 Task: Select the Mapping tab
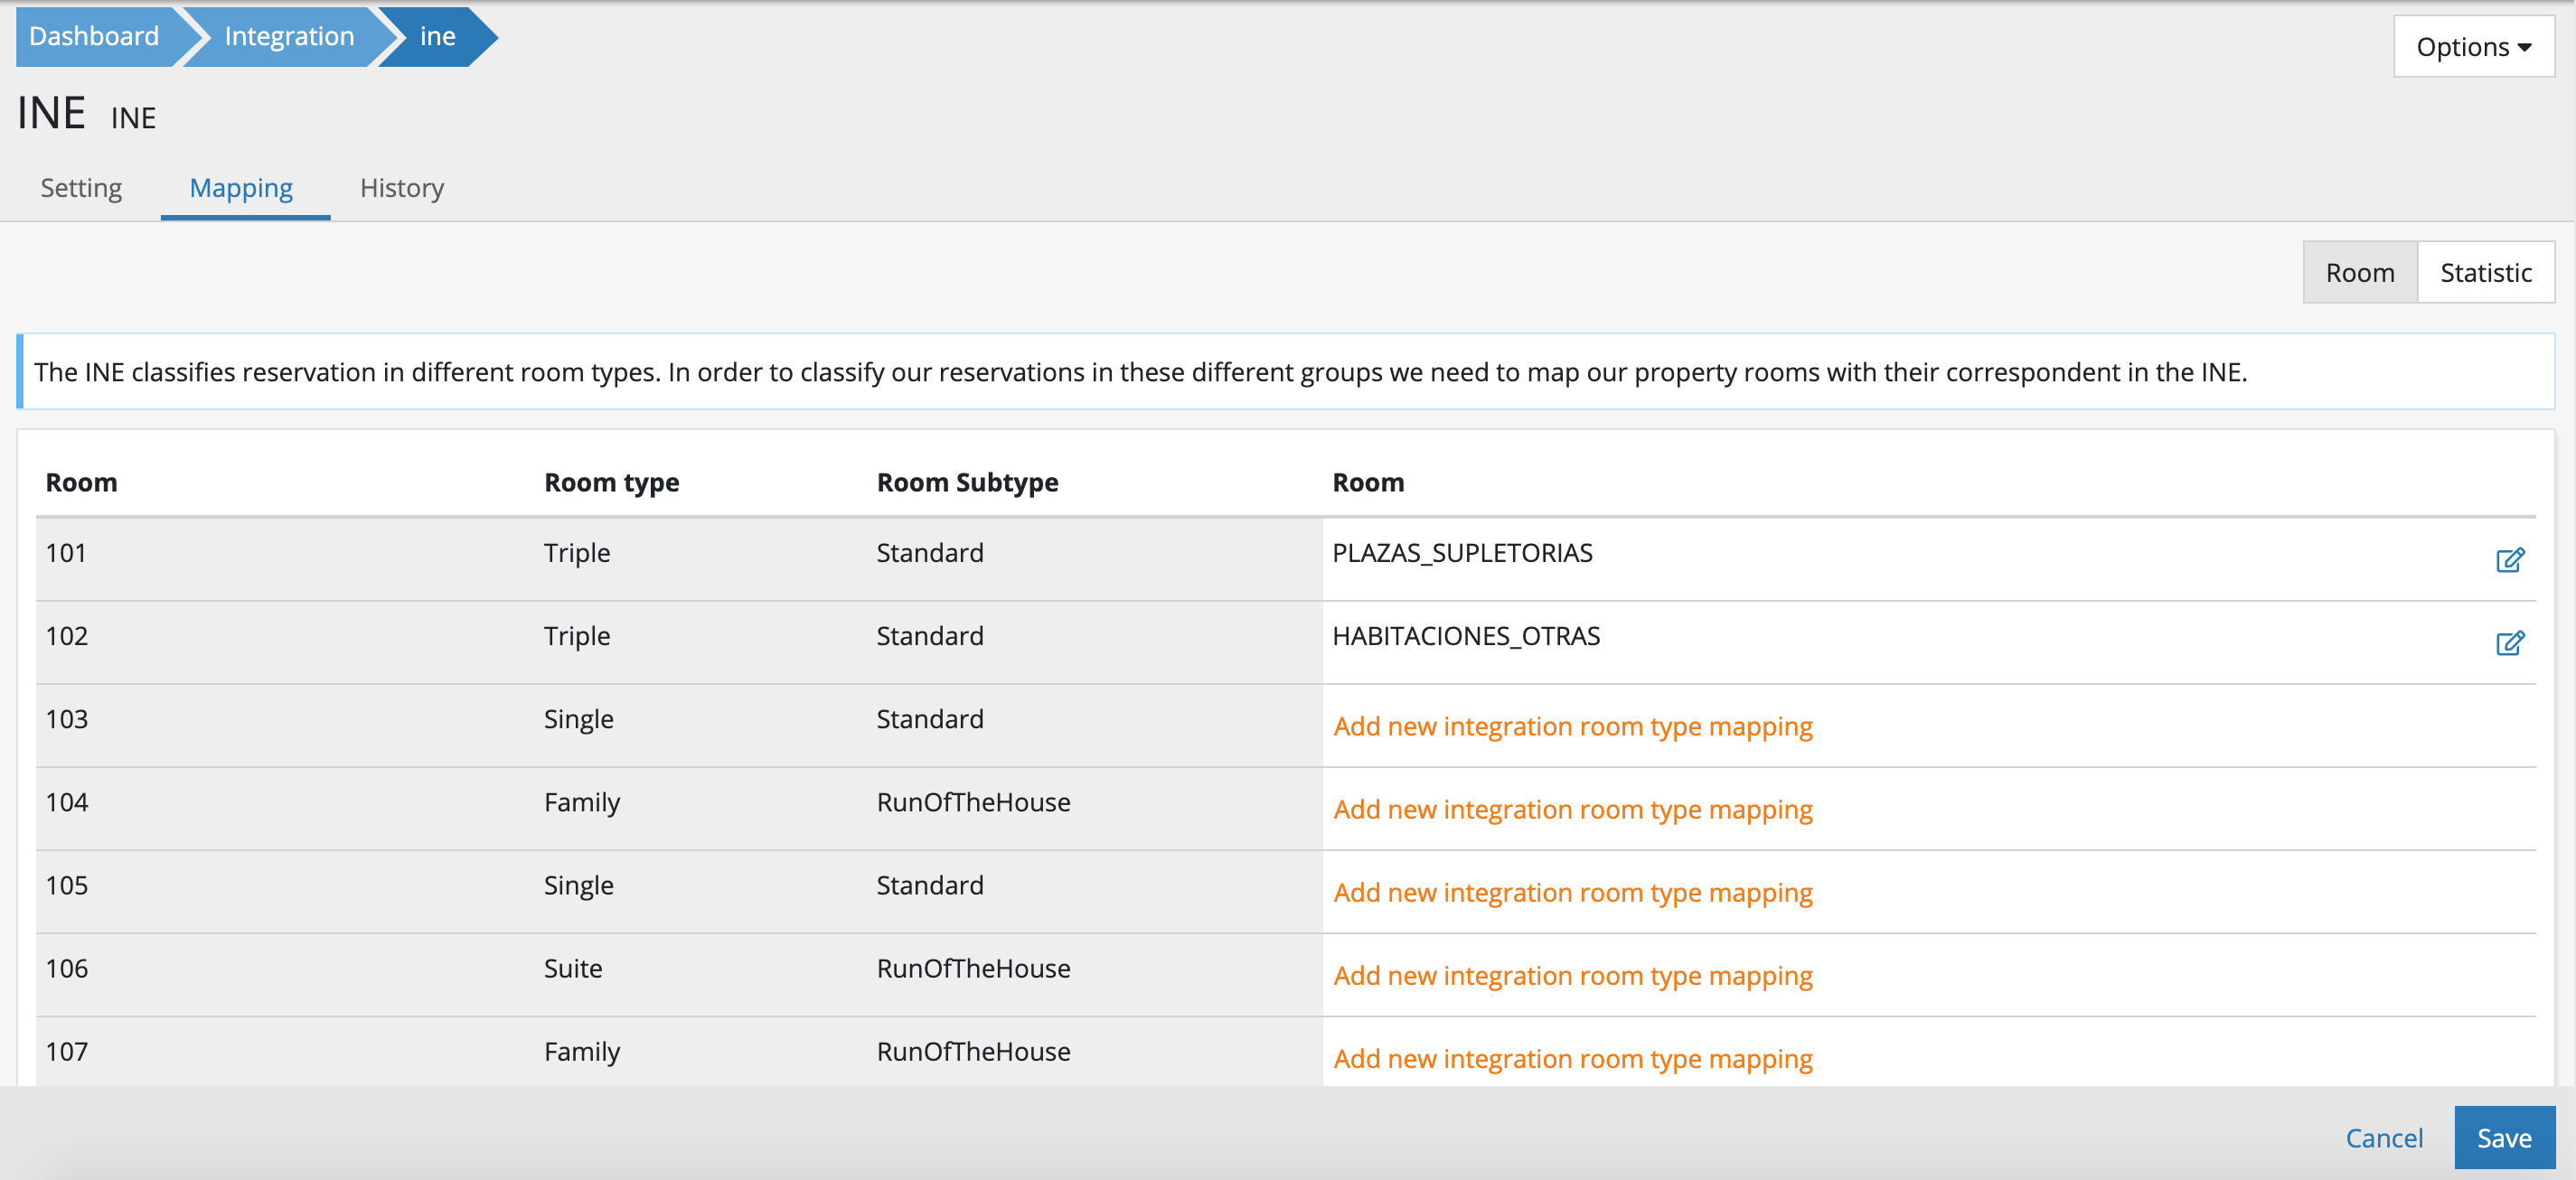241,188
